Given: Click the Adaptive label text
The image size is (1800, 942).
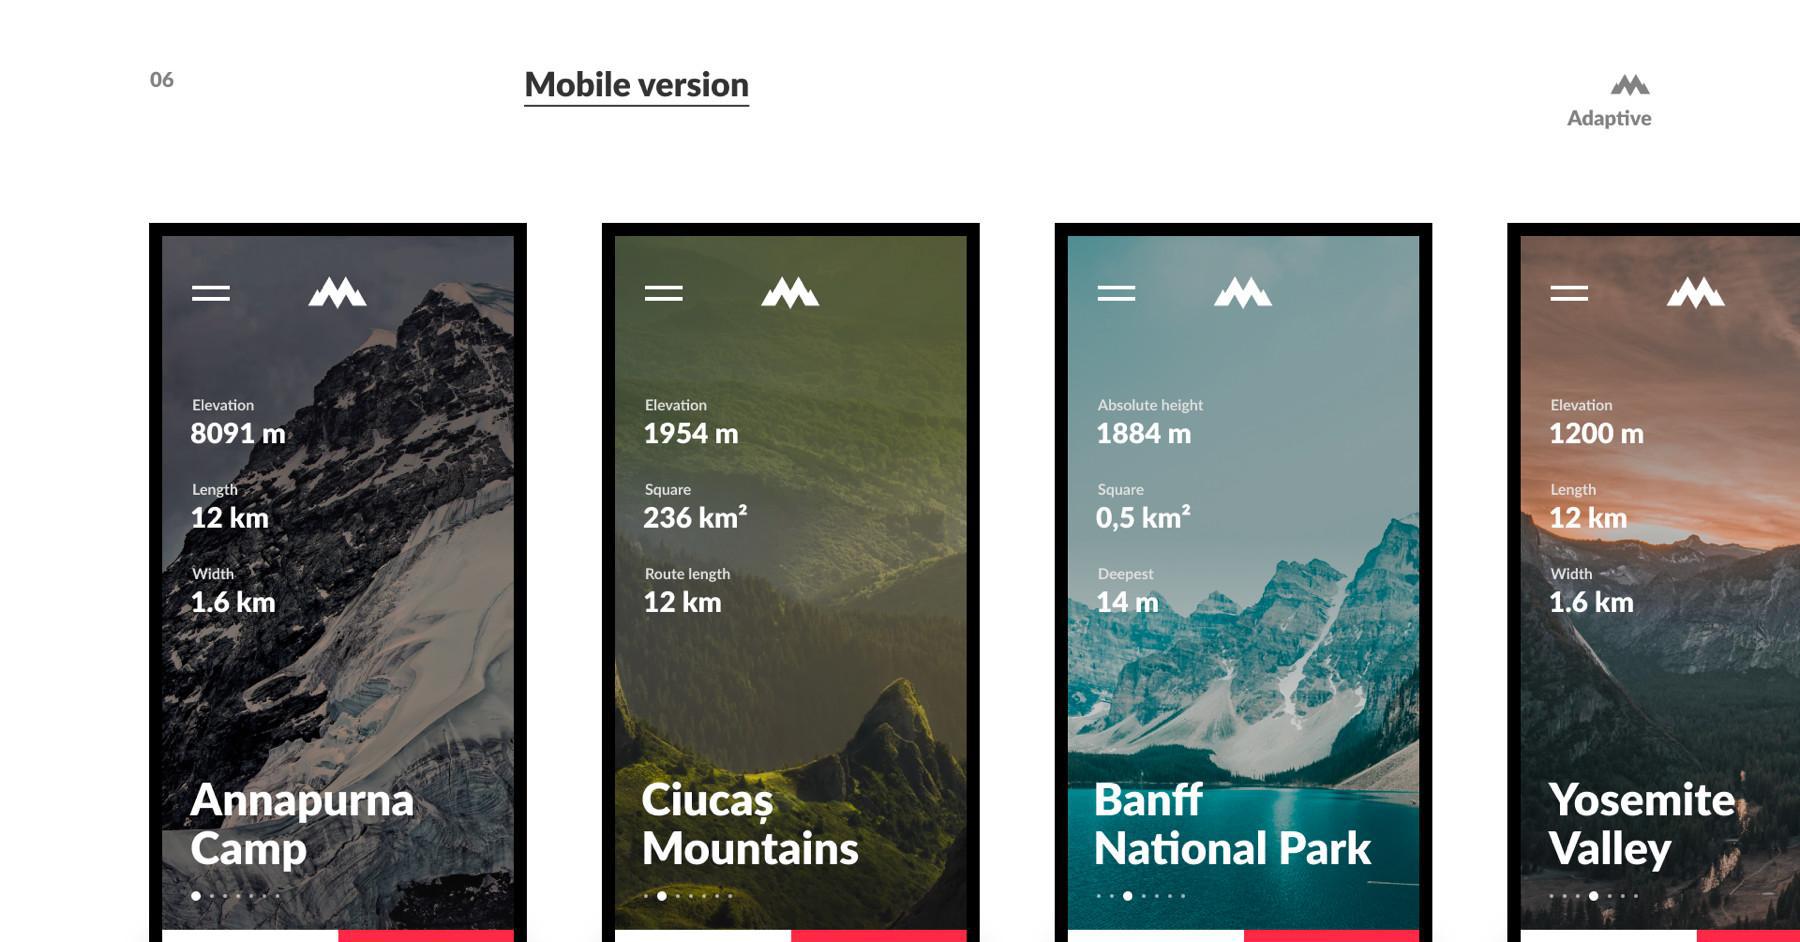Looking at the screenshot, I should [1609, 118].
